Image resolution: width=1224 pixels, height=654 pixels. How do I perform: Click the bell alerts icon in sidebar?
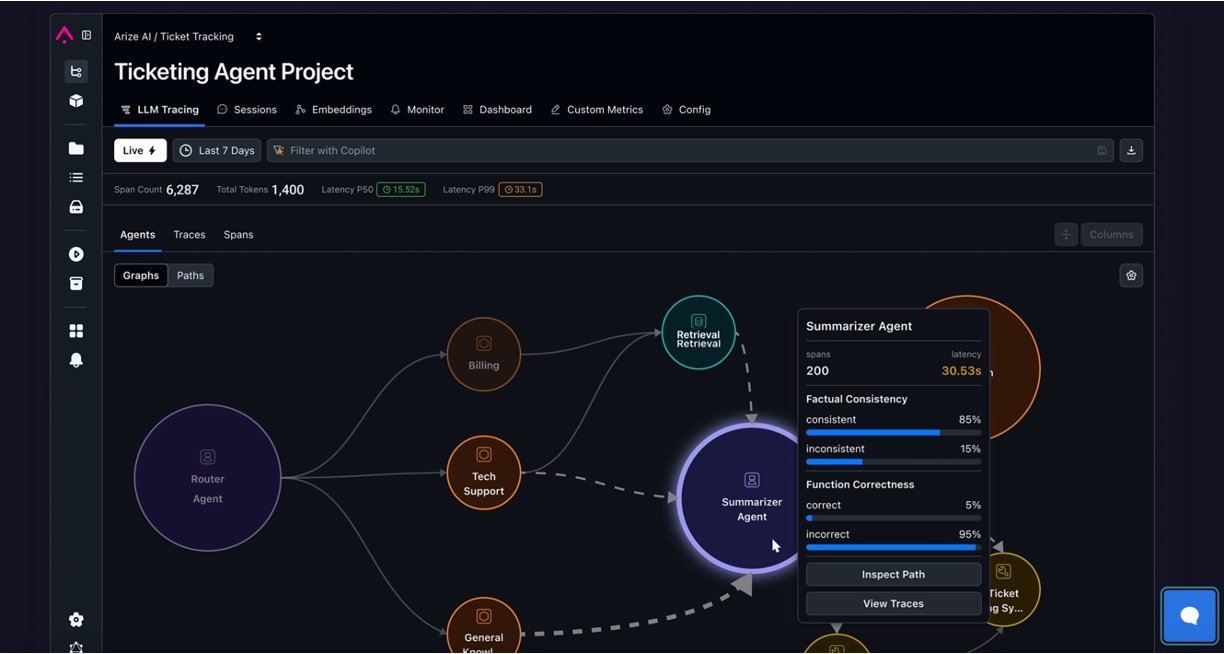coord(76,360)
